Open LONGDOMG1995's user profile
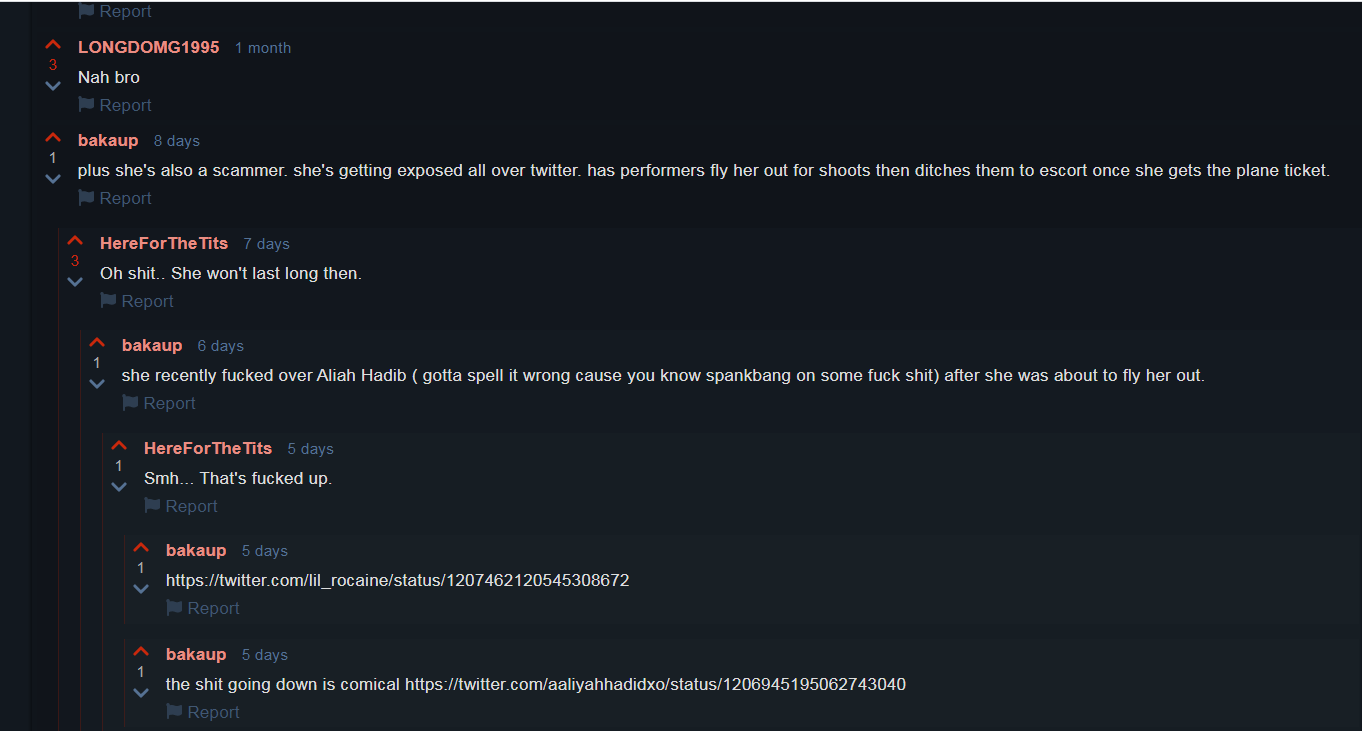The height and width of the screenshot is (731, 1362). (148, 47)
